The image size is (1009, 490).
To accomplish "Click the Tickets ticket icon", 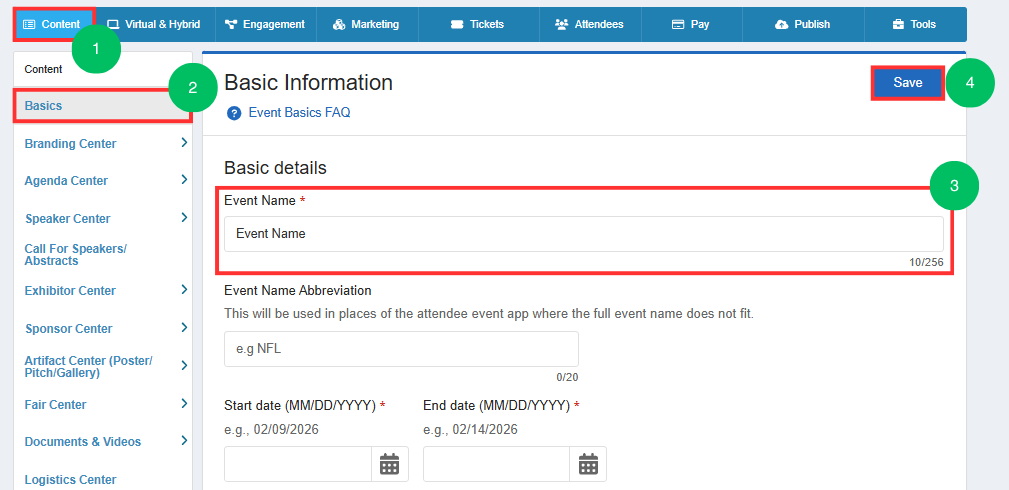I will point(457,24).
